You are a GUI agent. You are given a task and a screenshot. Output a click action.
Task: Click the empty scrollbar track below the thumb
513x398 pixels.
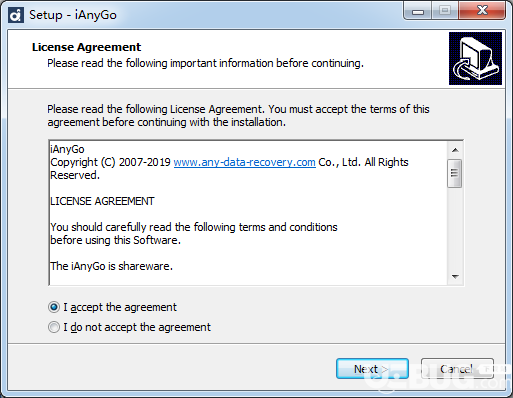(x=455, y=228)
